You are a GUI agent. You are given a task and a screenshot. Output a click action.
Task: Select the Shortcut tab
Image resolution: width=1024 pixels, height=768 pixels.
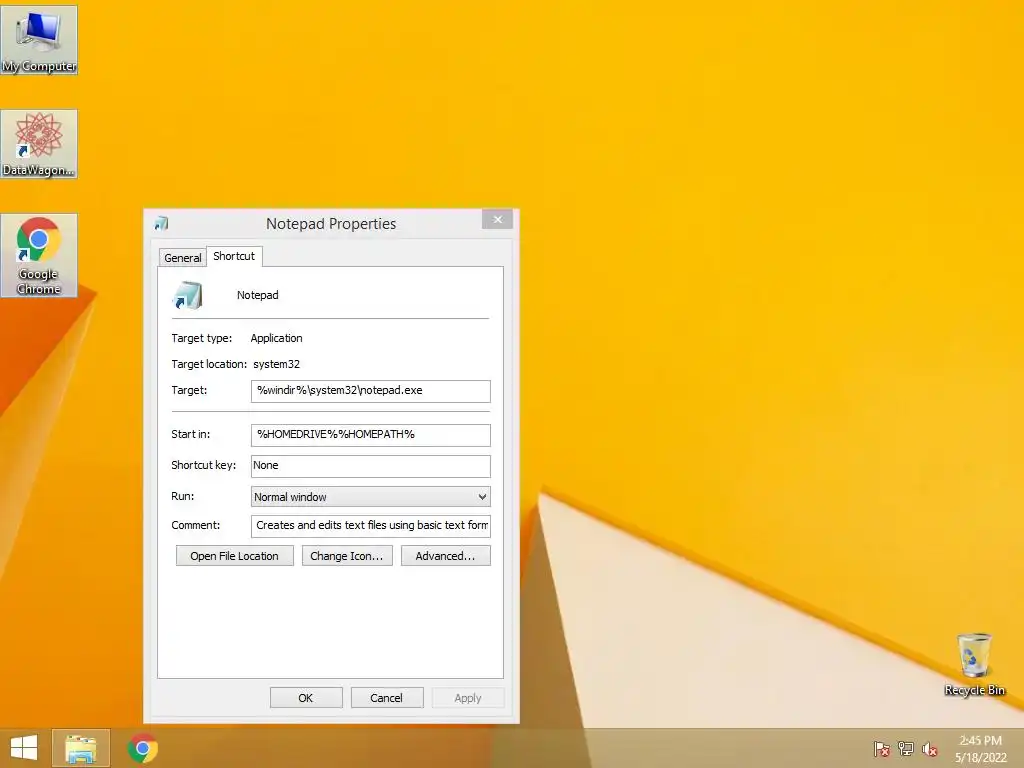tap(234, 256)
